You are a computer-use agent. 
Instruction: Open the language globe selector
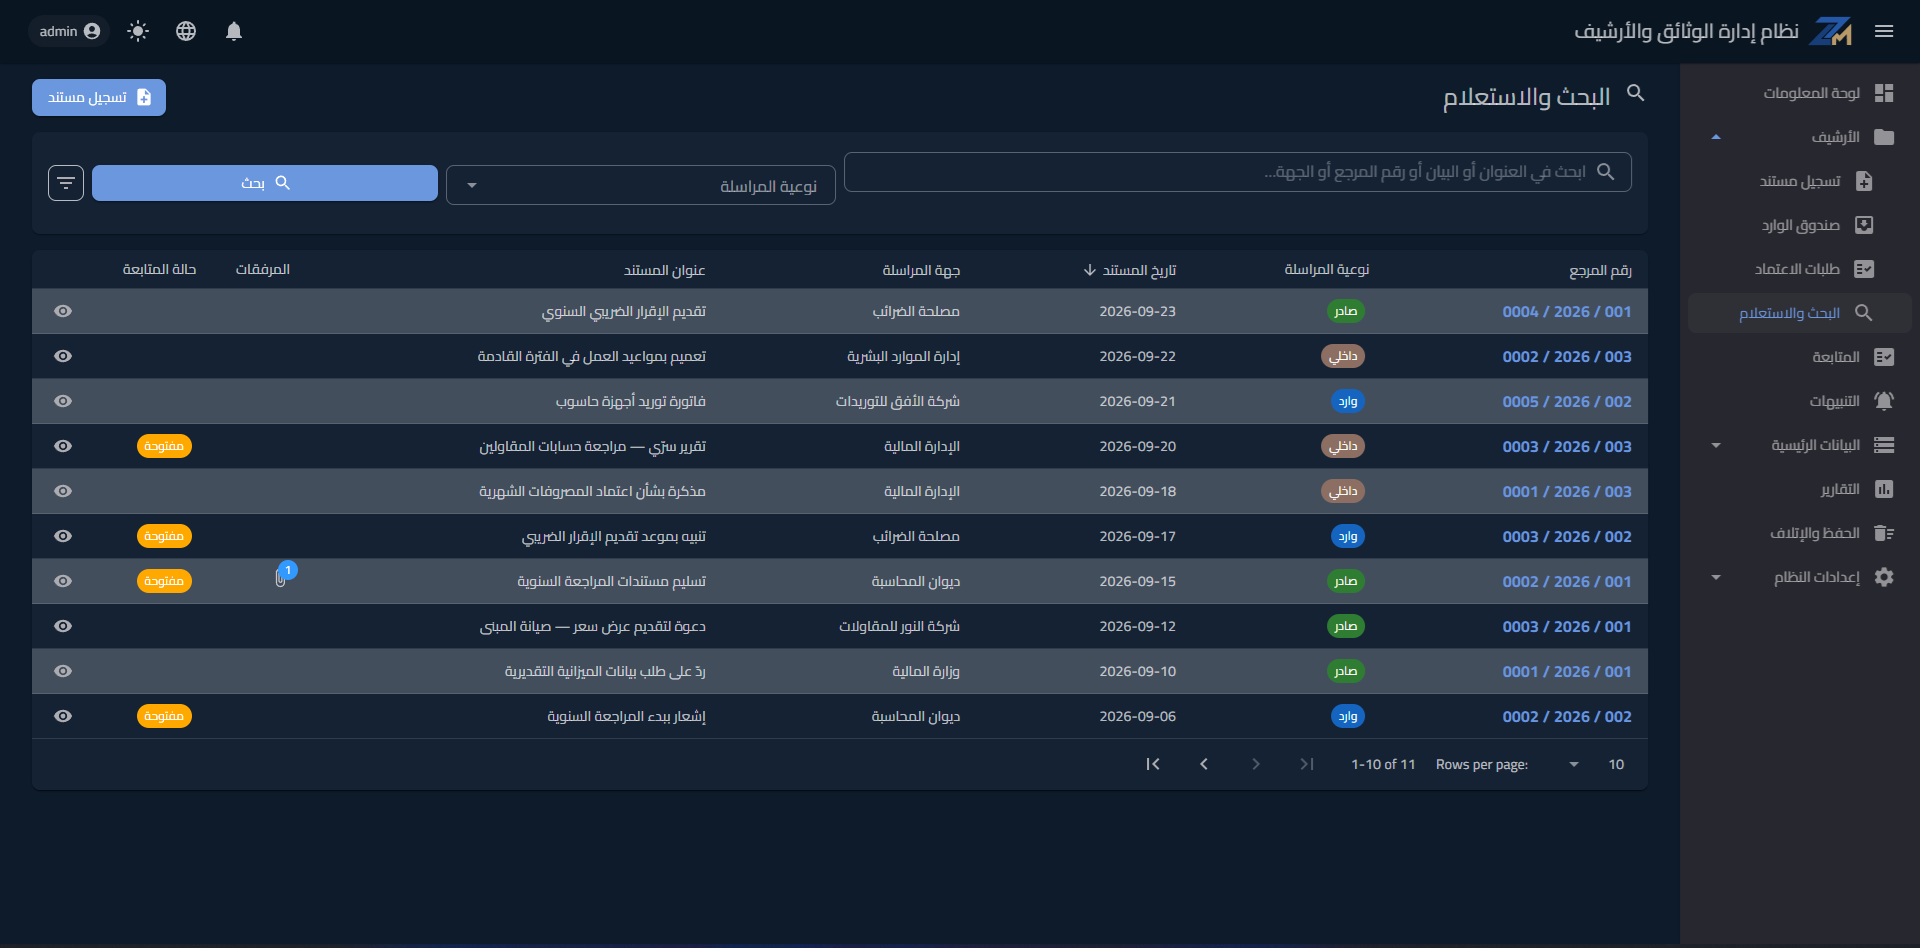tap(186, 31)
